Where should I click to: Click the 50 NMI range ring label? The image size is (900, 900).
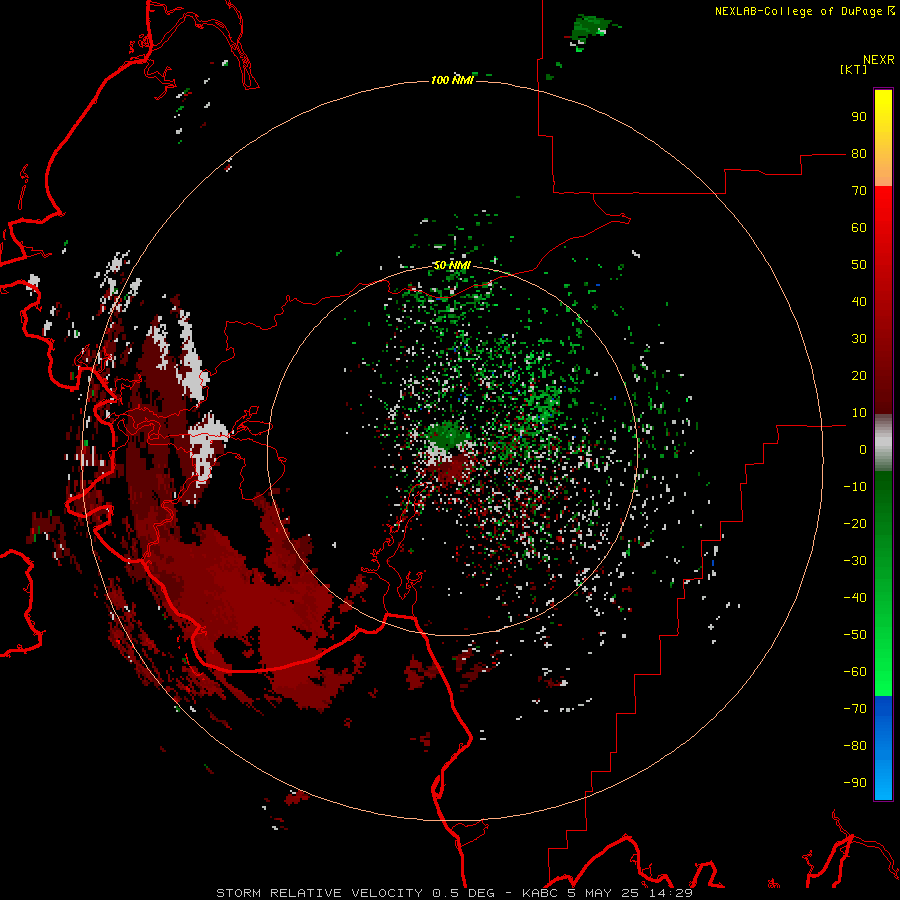(452, 265)
